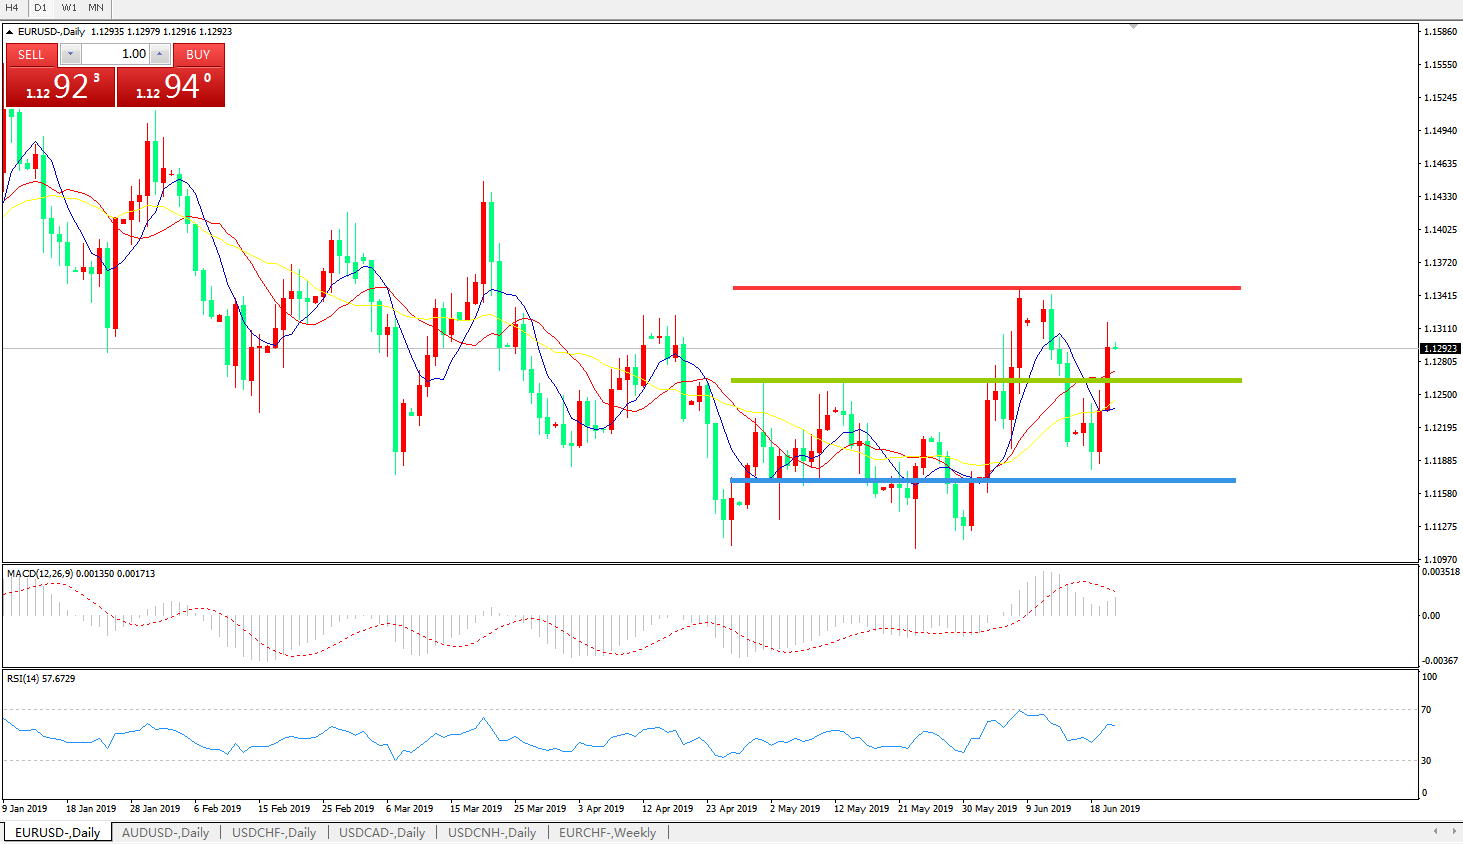Image resolution: width=1463 pixels, height=844 pixels.
Task: Switch to EURCHF Weekly chart tab
Action: tap(607, 832)
